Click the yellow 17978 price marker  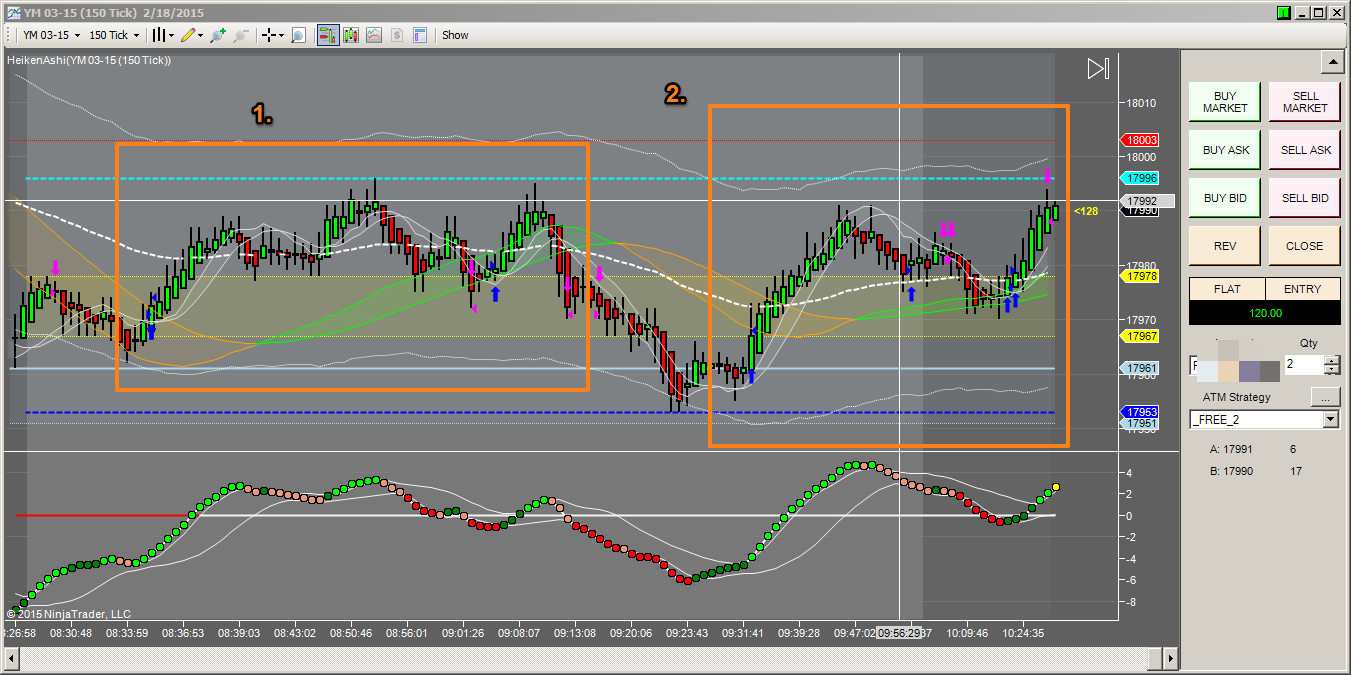[1141, 276]
